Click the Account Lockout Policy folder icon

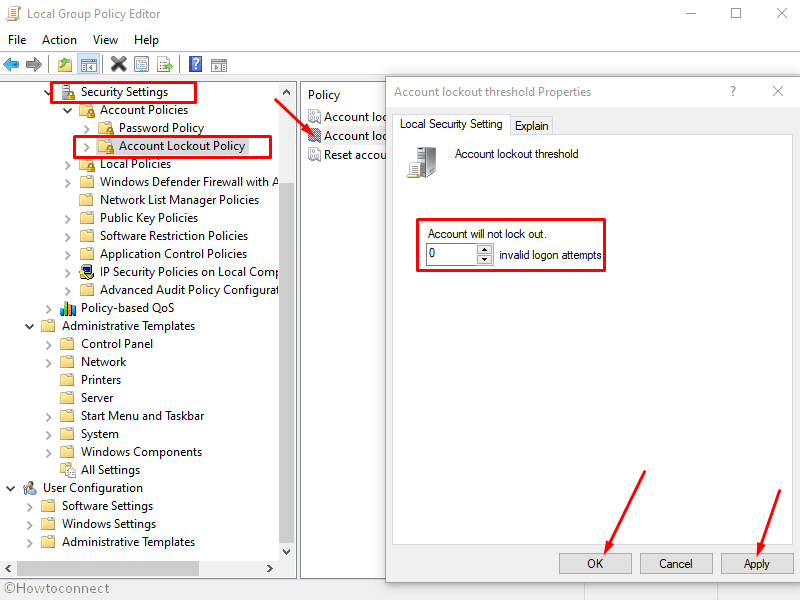click(x=106, y=146)
